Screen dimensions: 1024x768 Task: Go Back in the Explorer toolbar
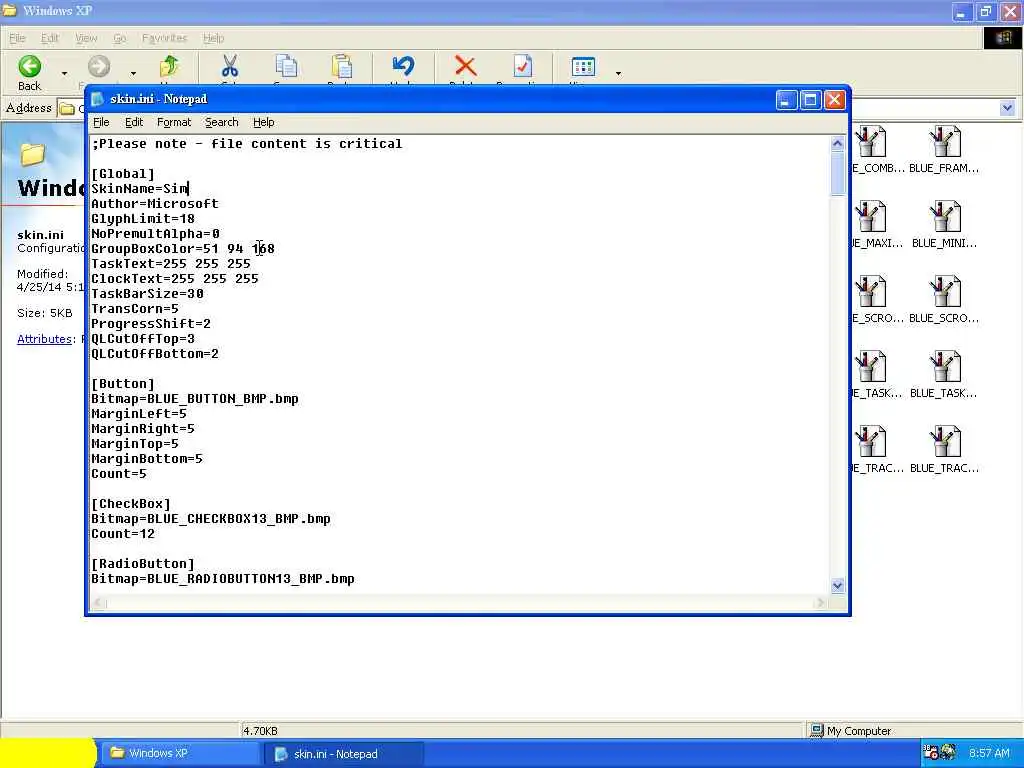tap(29, 72)
